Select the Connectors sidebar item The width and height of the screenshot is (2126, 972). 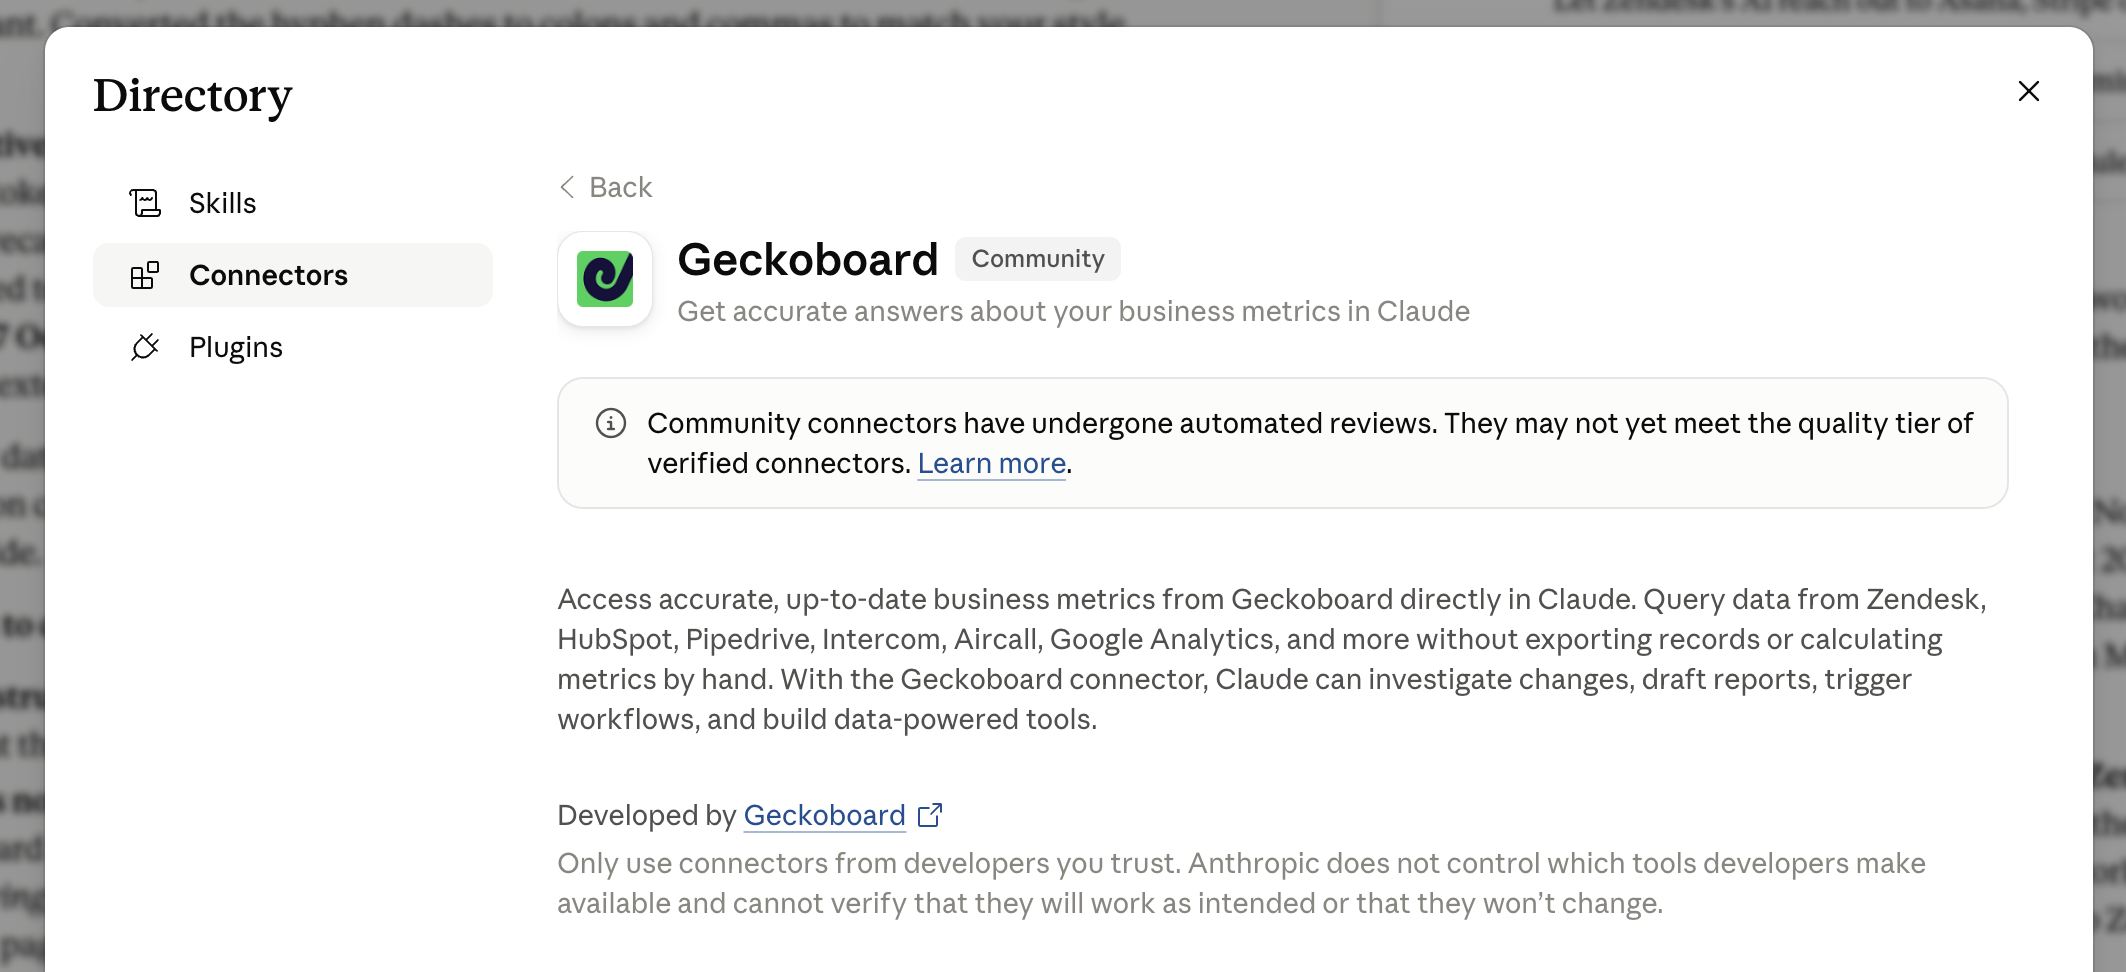point(293,275)
